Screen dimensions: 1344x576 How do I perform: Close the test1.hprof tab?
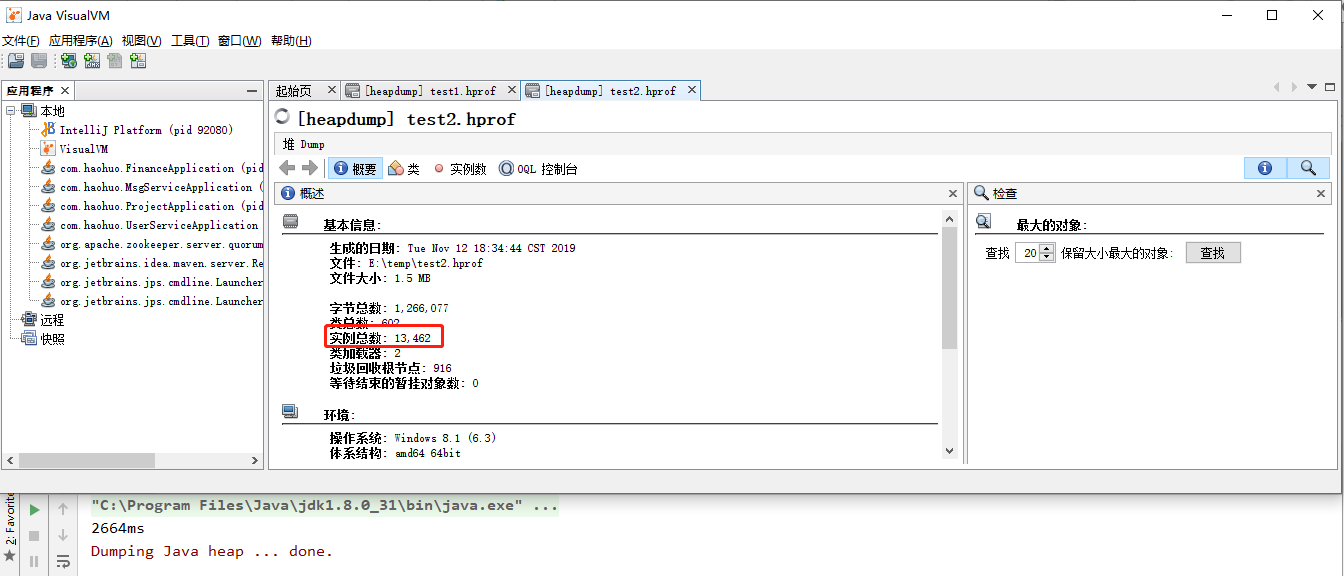click(511, 90)
